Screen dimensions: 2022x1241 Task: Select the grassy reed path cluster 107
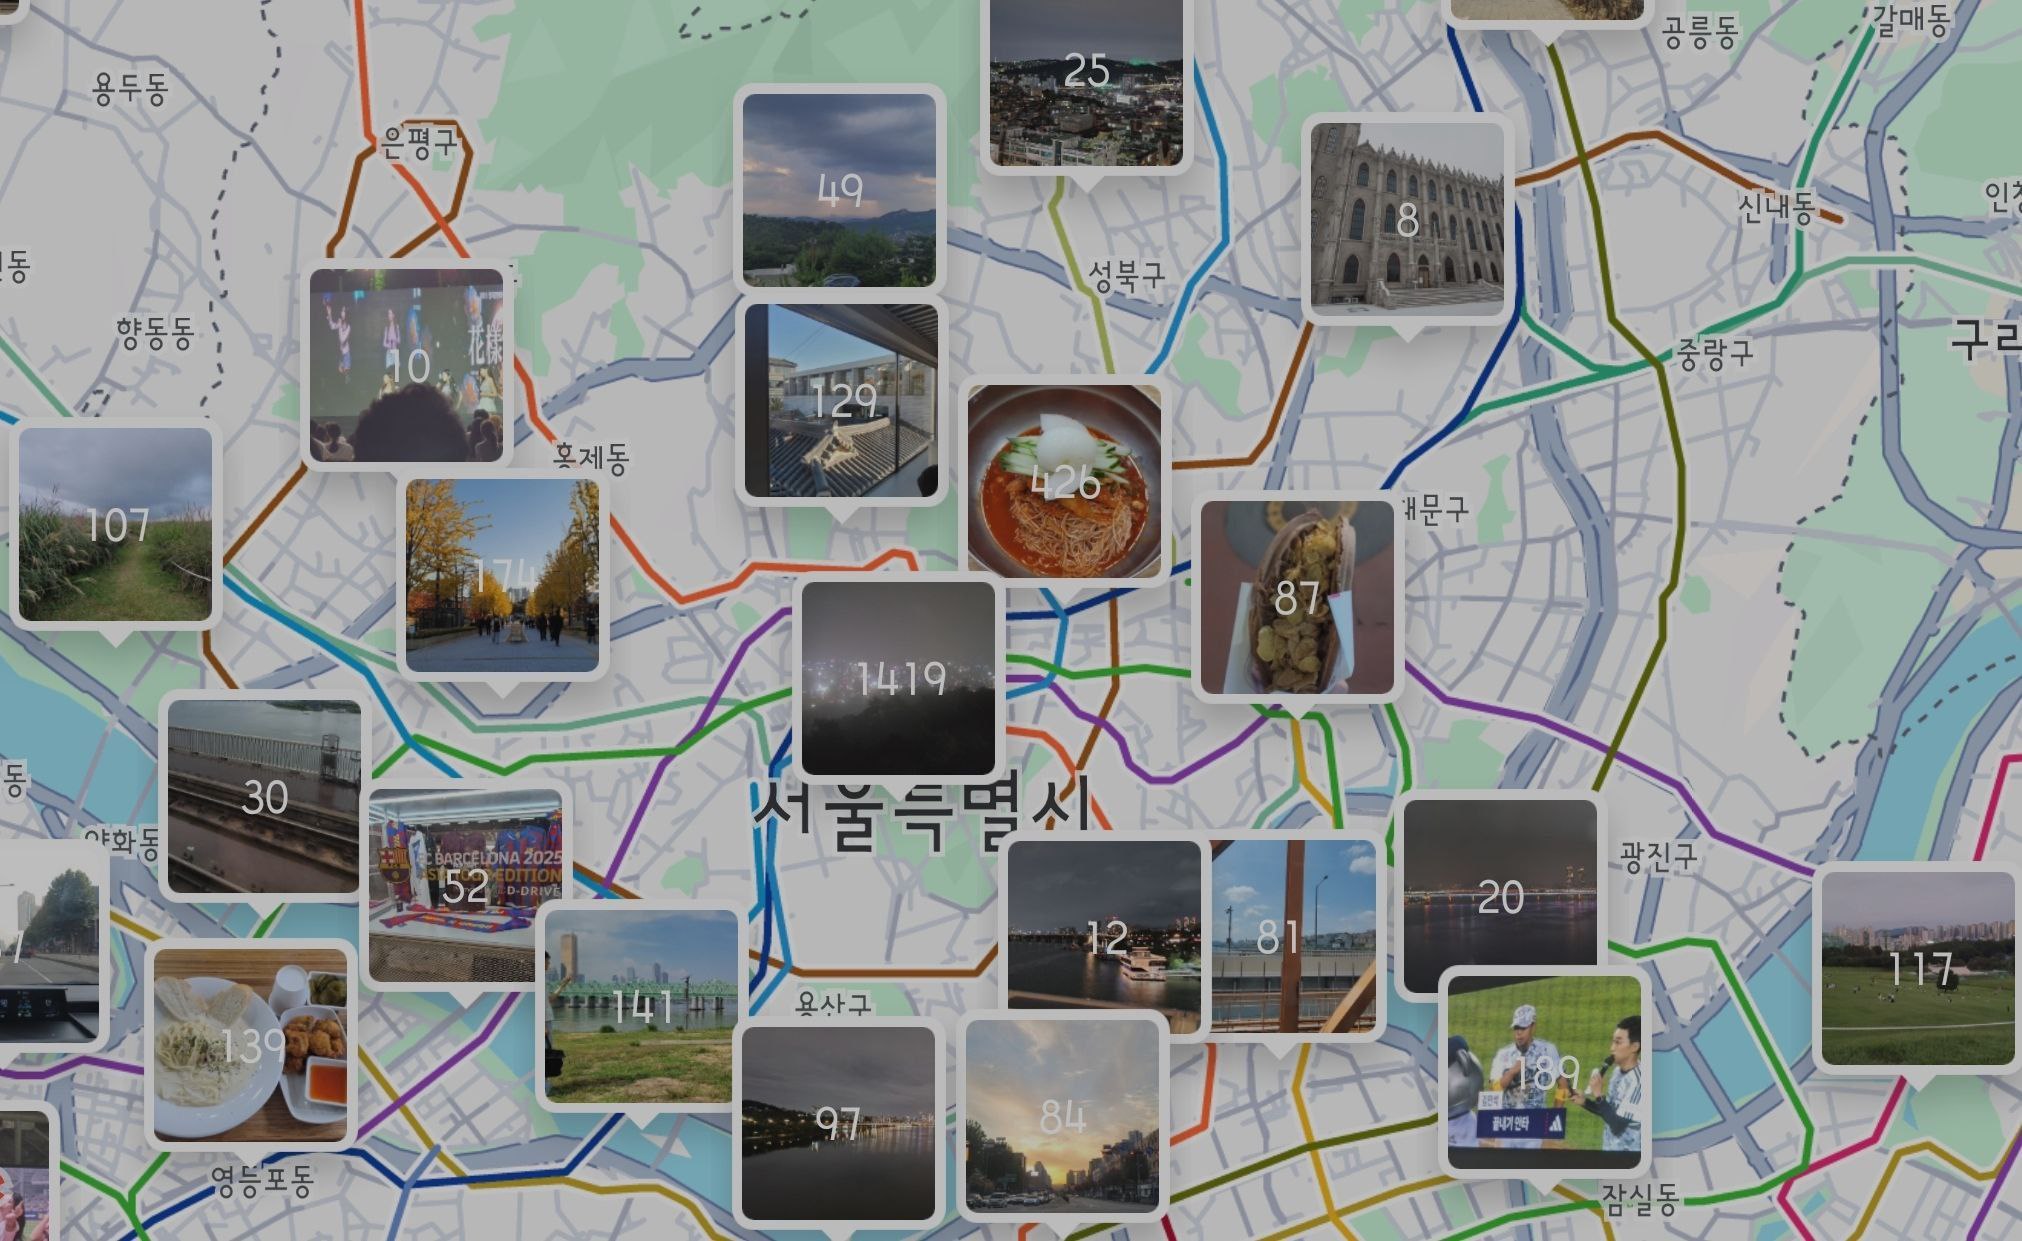click(116, 524)
